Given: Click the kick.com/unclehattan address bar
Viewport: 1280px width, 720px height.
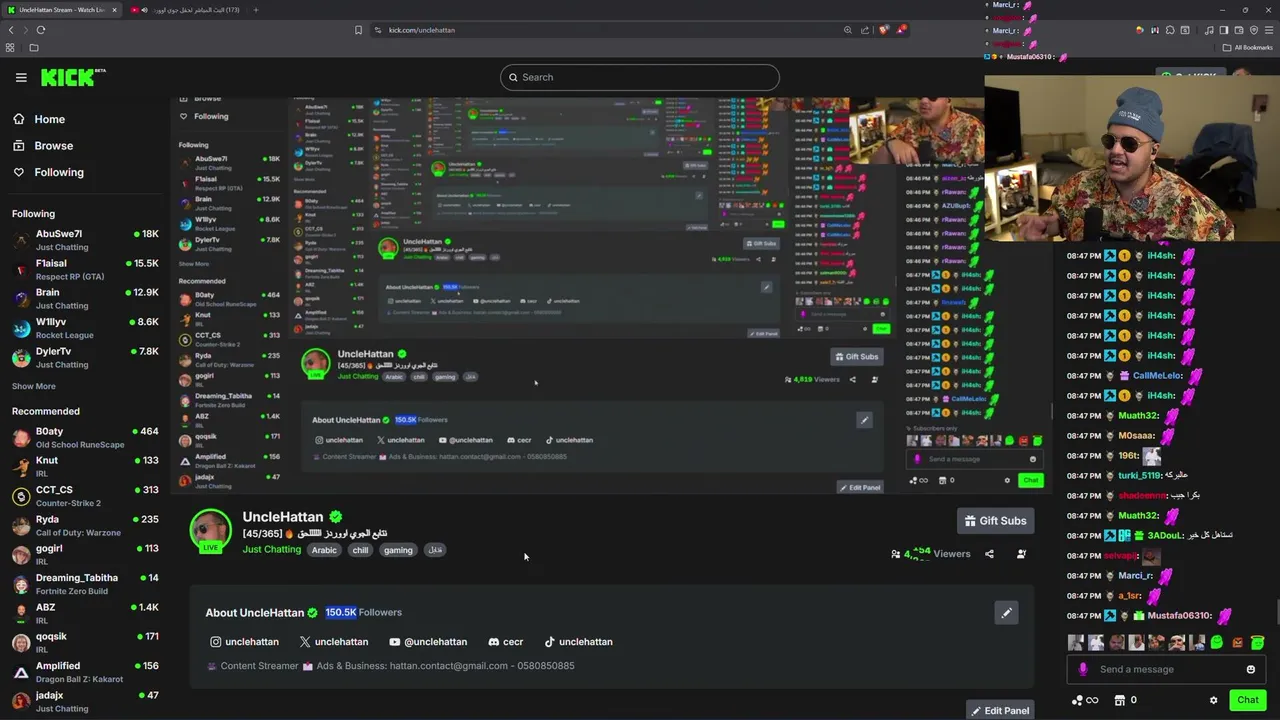Looking at the screenshot, I should tap(600, 30).
